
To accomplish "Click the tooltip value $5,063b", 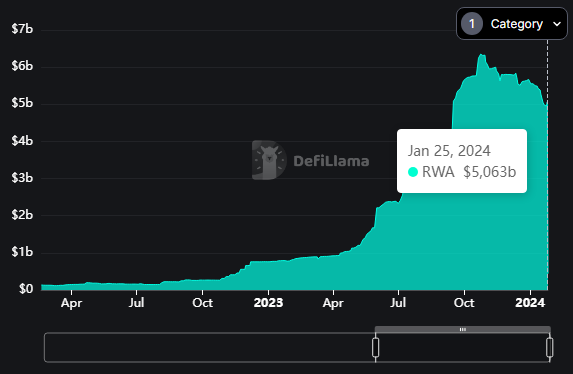I will pos(490,172).
